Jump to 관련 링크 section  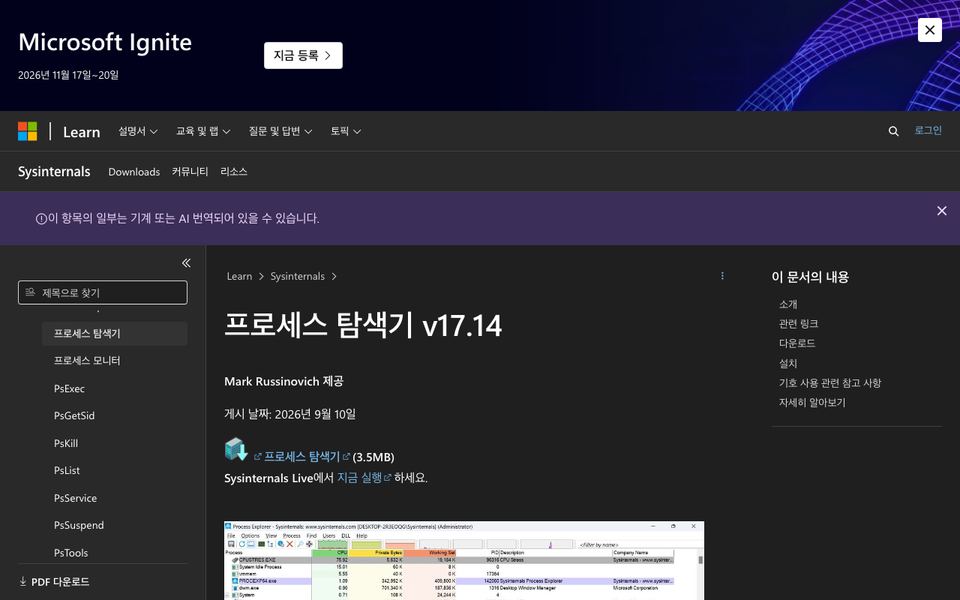click(798, 324)
